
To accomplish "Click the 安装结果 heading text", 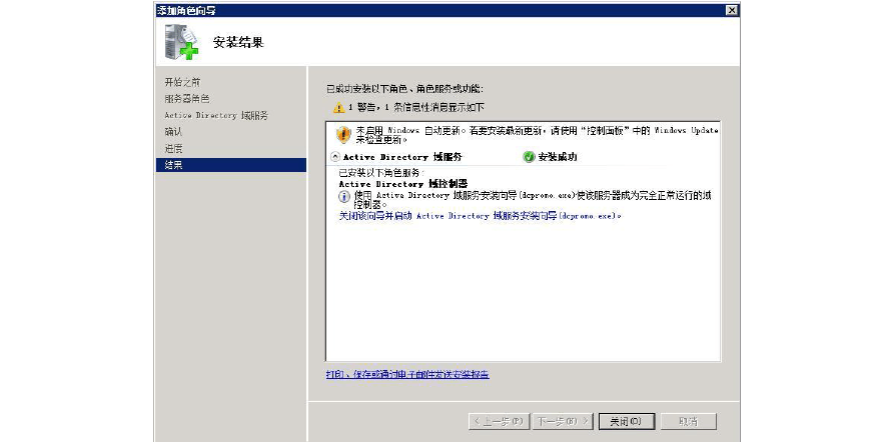I will [238, 43].
